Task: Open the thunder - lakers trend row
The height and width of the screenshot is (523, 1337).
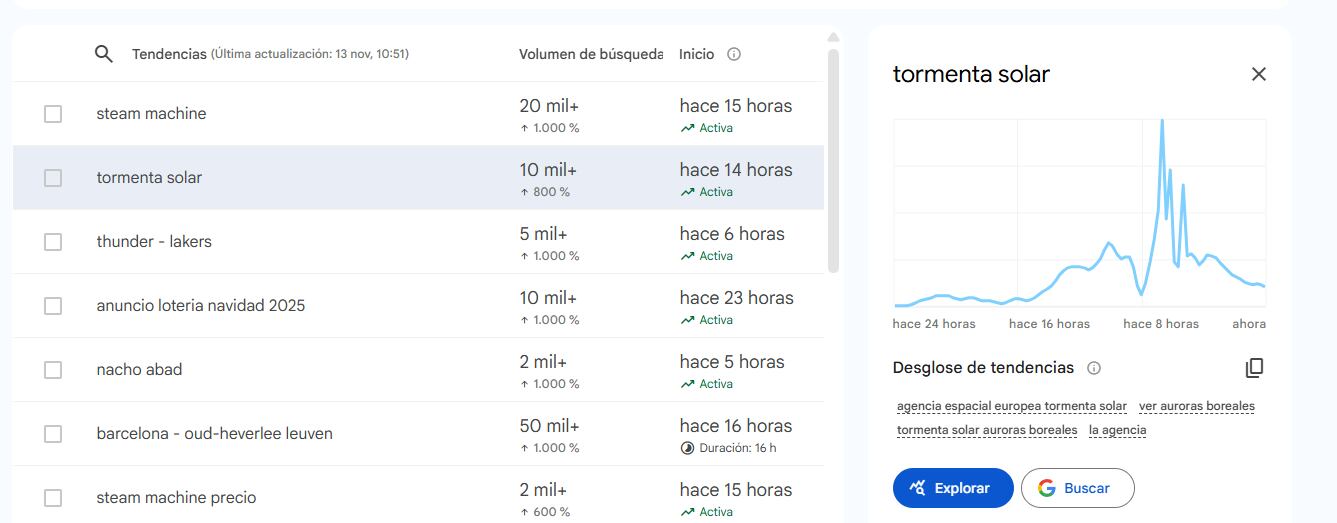Action: [418, 242]
